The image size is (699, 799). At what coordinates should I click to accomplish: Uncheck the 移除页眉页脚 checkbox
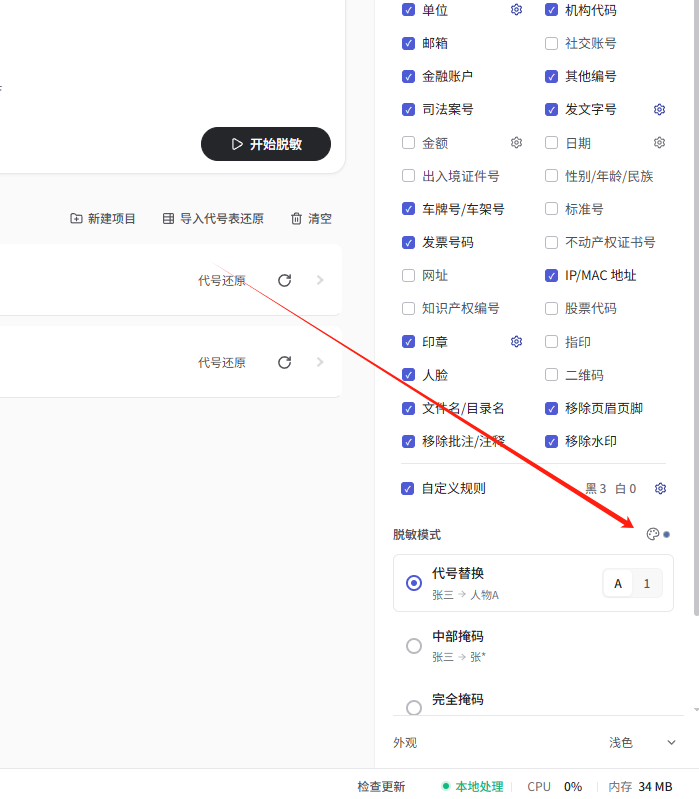click(551, 408)
